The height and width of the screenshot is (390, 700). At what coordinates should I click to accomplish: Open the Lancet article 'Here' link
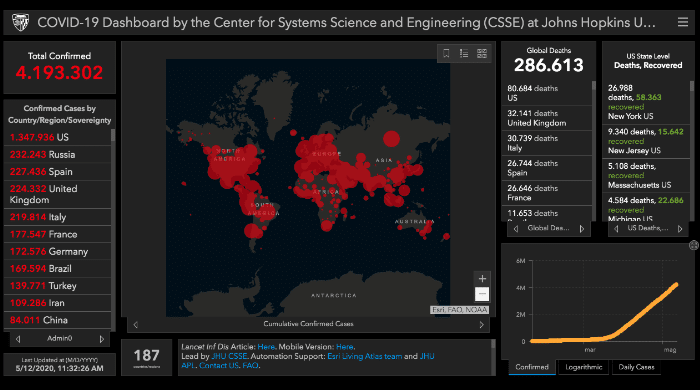(266, 347)
